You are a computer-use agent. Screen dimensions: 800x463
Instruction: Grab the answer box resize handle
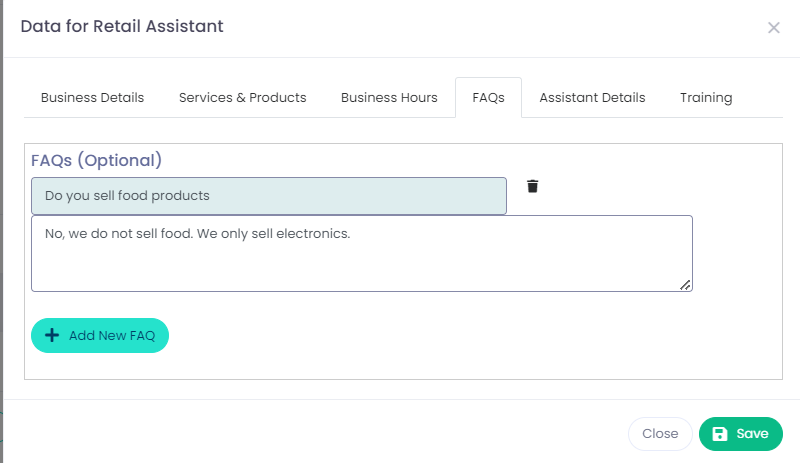tap(685, 285)
